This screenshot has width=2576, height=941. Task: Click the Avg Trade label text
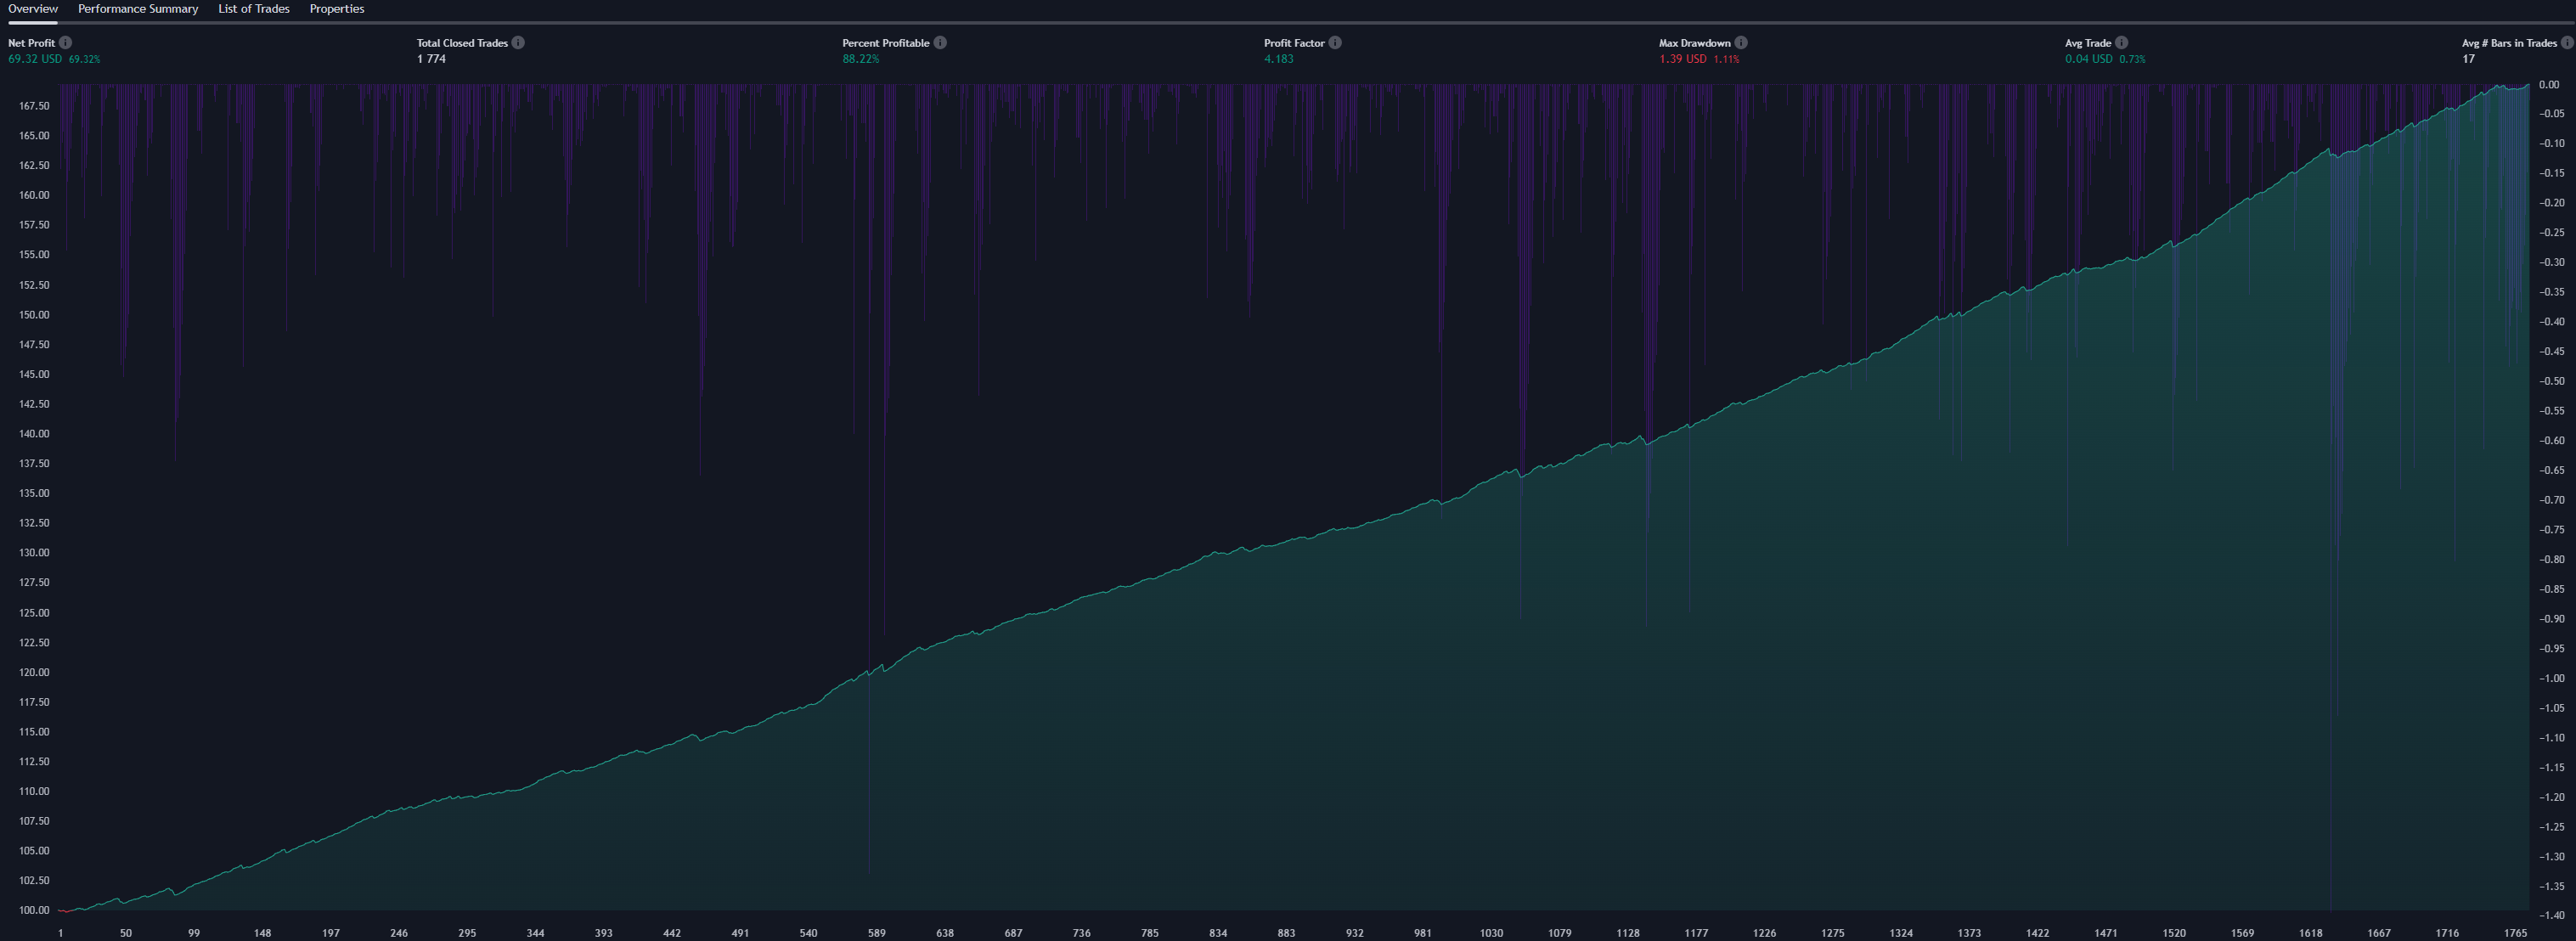click(2088, 43)
